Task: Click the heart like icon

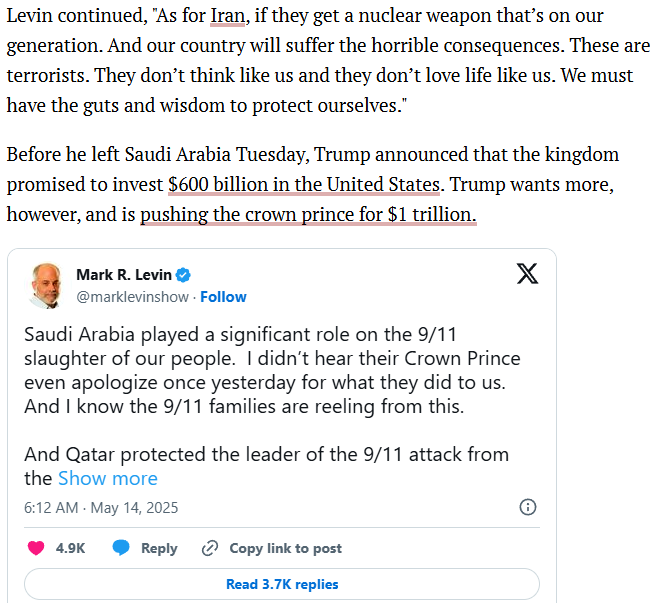Action: click(36, 548)
